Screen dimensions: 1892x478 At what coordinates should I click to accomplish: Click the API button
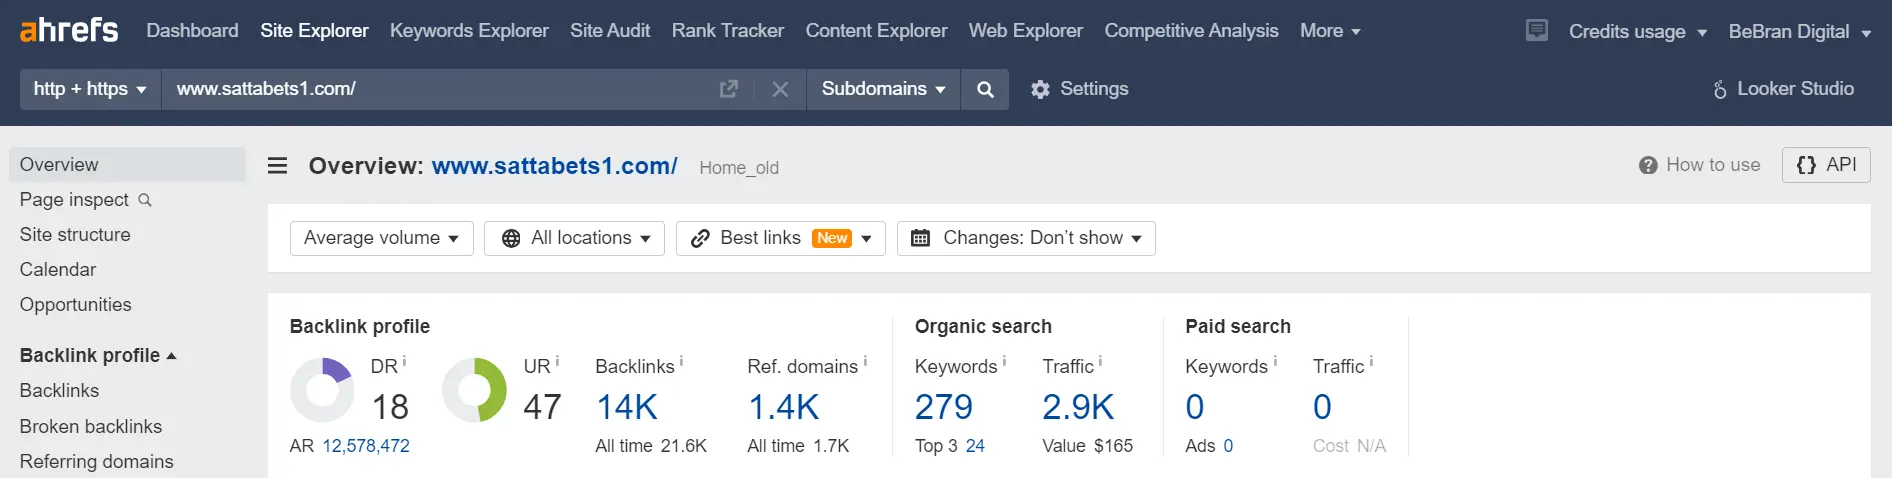1826,165
